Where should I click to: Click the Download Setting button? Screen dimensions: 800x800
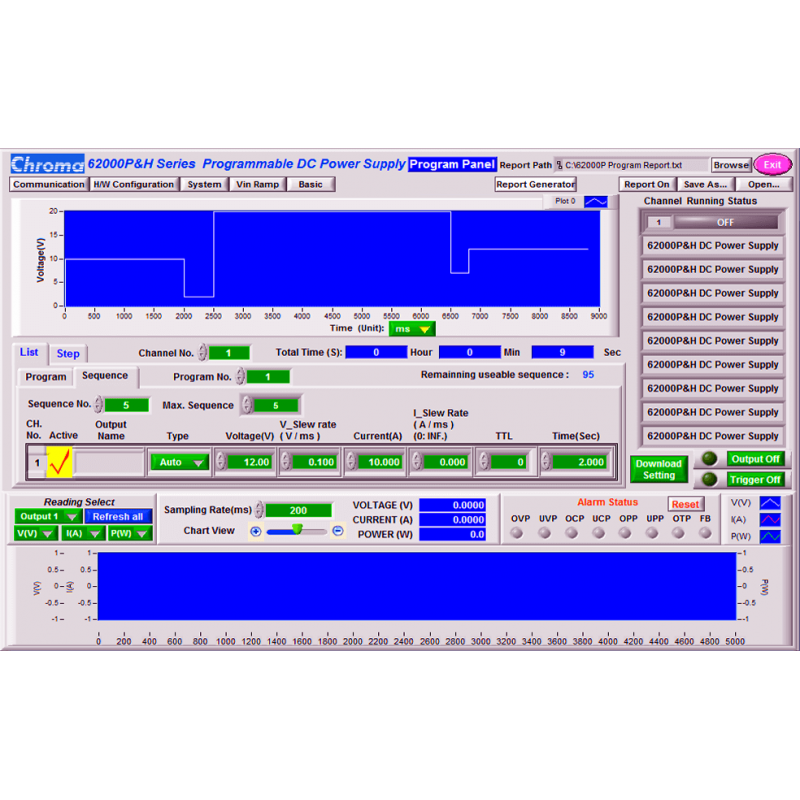pyautogui.click(x=659, y=469)
